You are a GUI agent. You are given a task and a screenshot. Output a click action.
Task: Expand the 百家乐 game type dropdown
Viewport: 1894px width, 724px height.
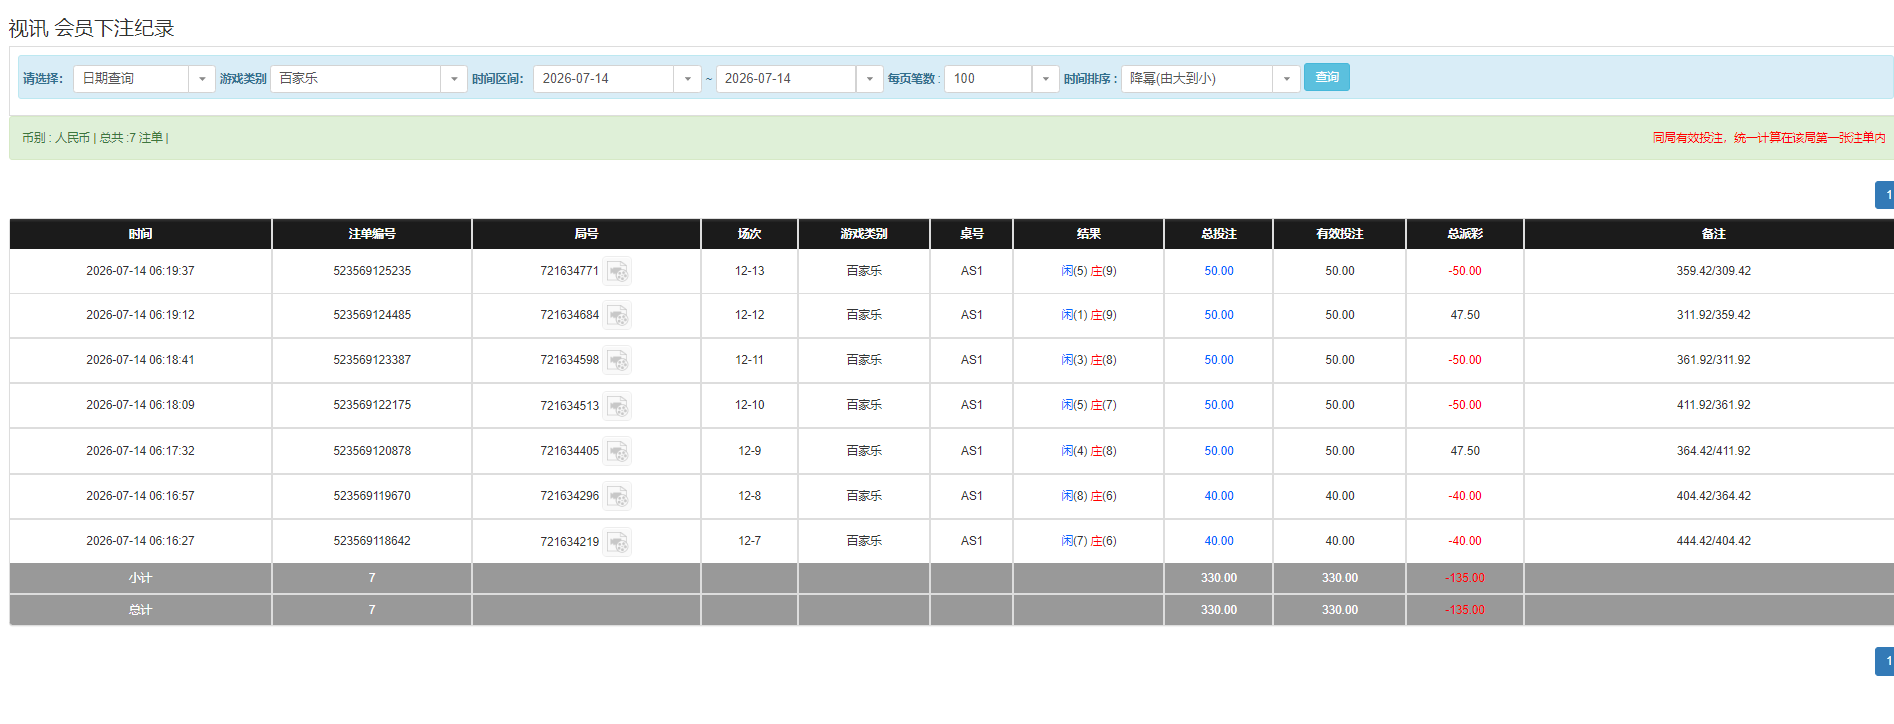[454, 79]
